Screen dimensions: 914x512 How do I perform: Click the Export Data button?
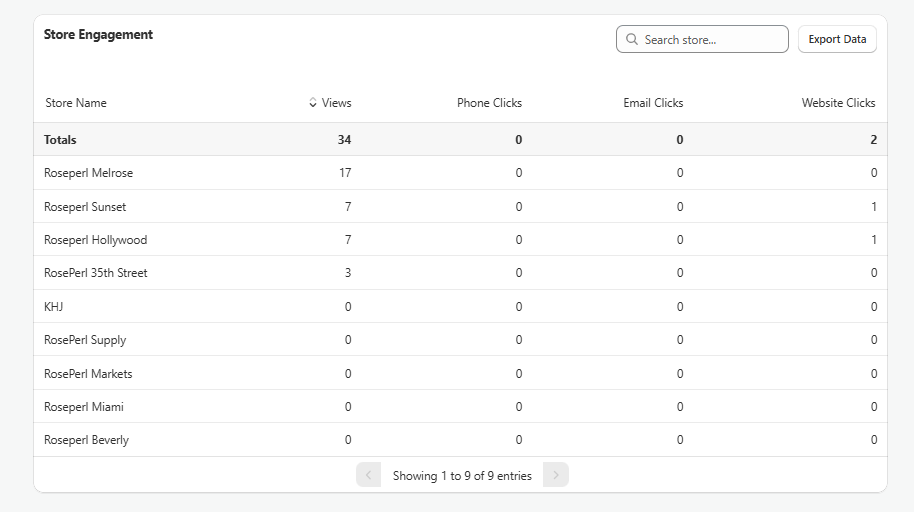point(837,40)
